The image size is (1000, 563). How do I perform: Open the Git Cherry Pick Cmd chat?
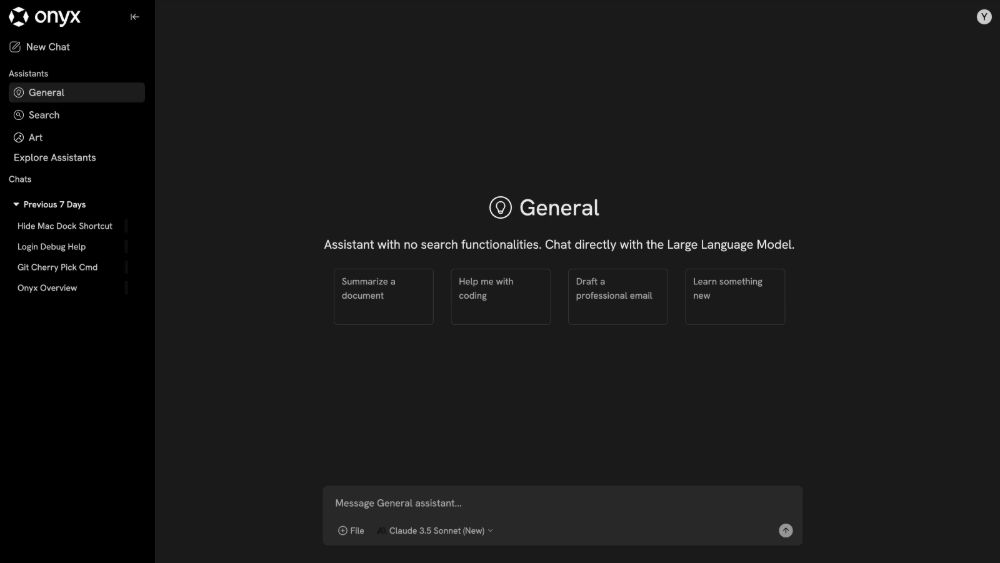point(57,267)
